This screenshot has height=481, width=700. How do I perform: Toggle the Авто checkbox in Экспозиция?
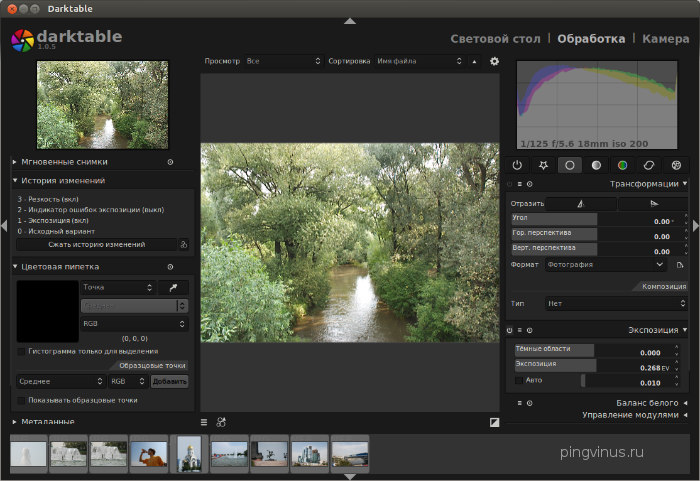pos(519,381)
